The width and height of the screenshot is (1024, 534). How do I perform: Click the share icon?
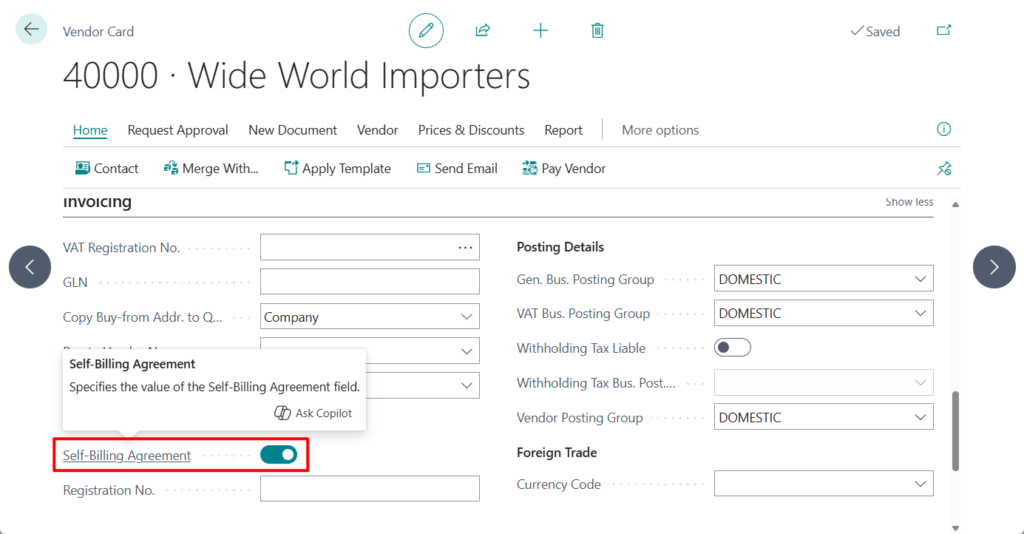483,31
